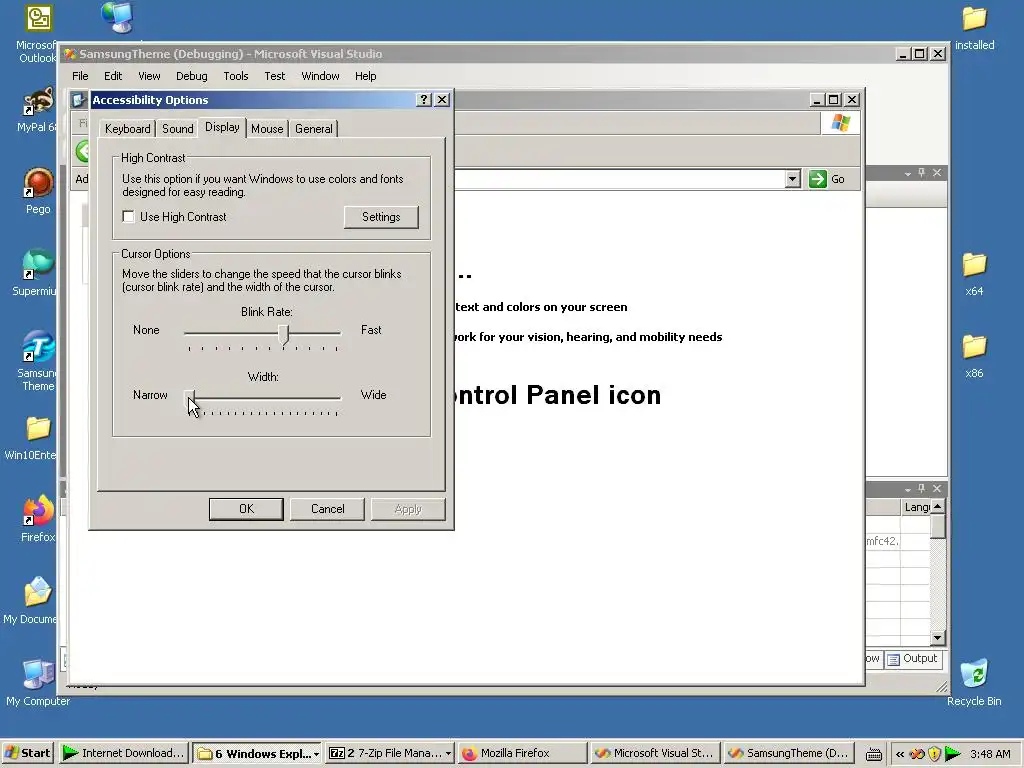Click the pin icon of the upper right Visual Studio panel
Image resolution: width=1024 pixels, height=768 pixels.
click(x=921, y=172)
